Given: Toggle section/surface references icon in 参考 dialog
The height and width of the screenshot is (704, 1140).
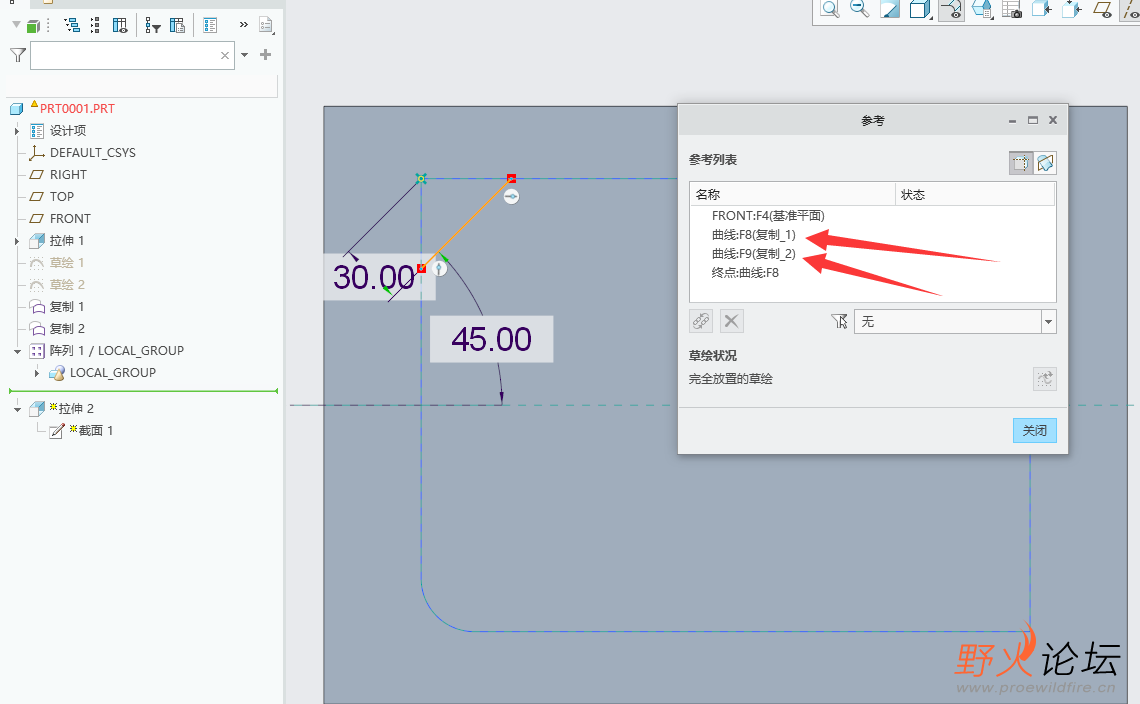Looking at the screenshot, I should 1045,163.
